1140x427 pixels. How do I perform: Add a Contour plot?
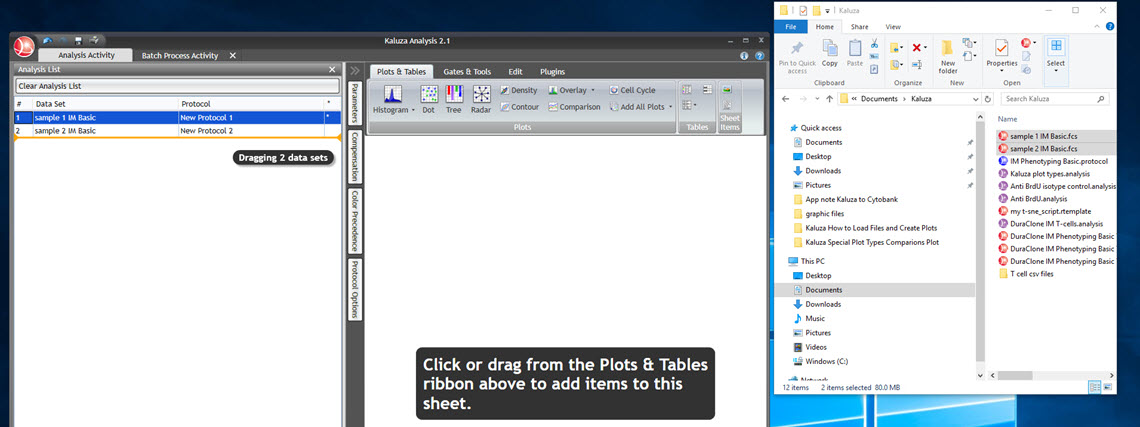519,107
